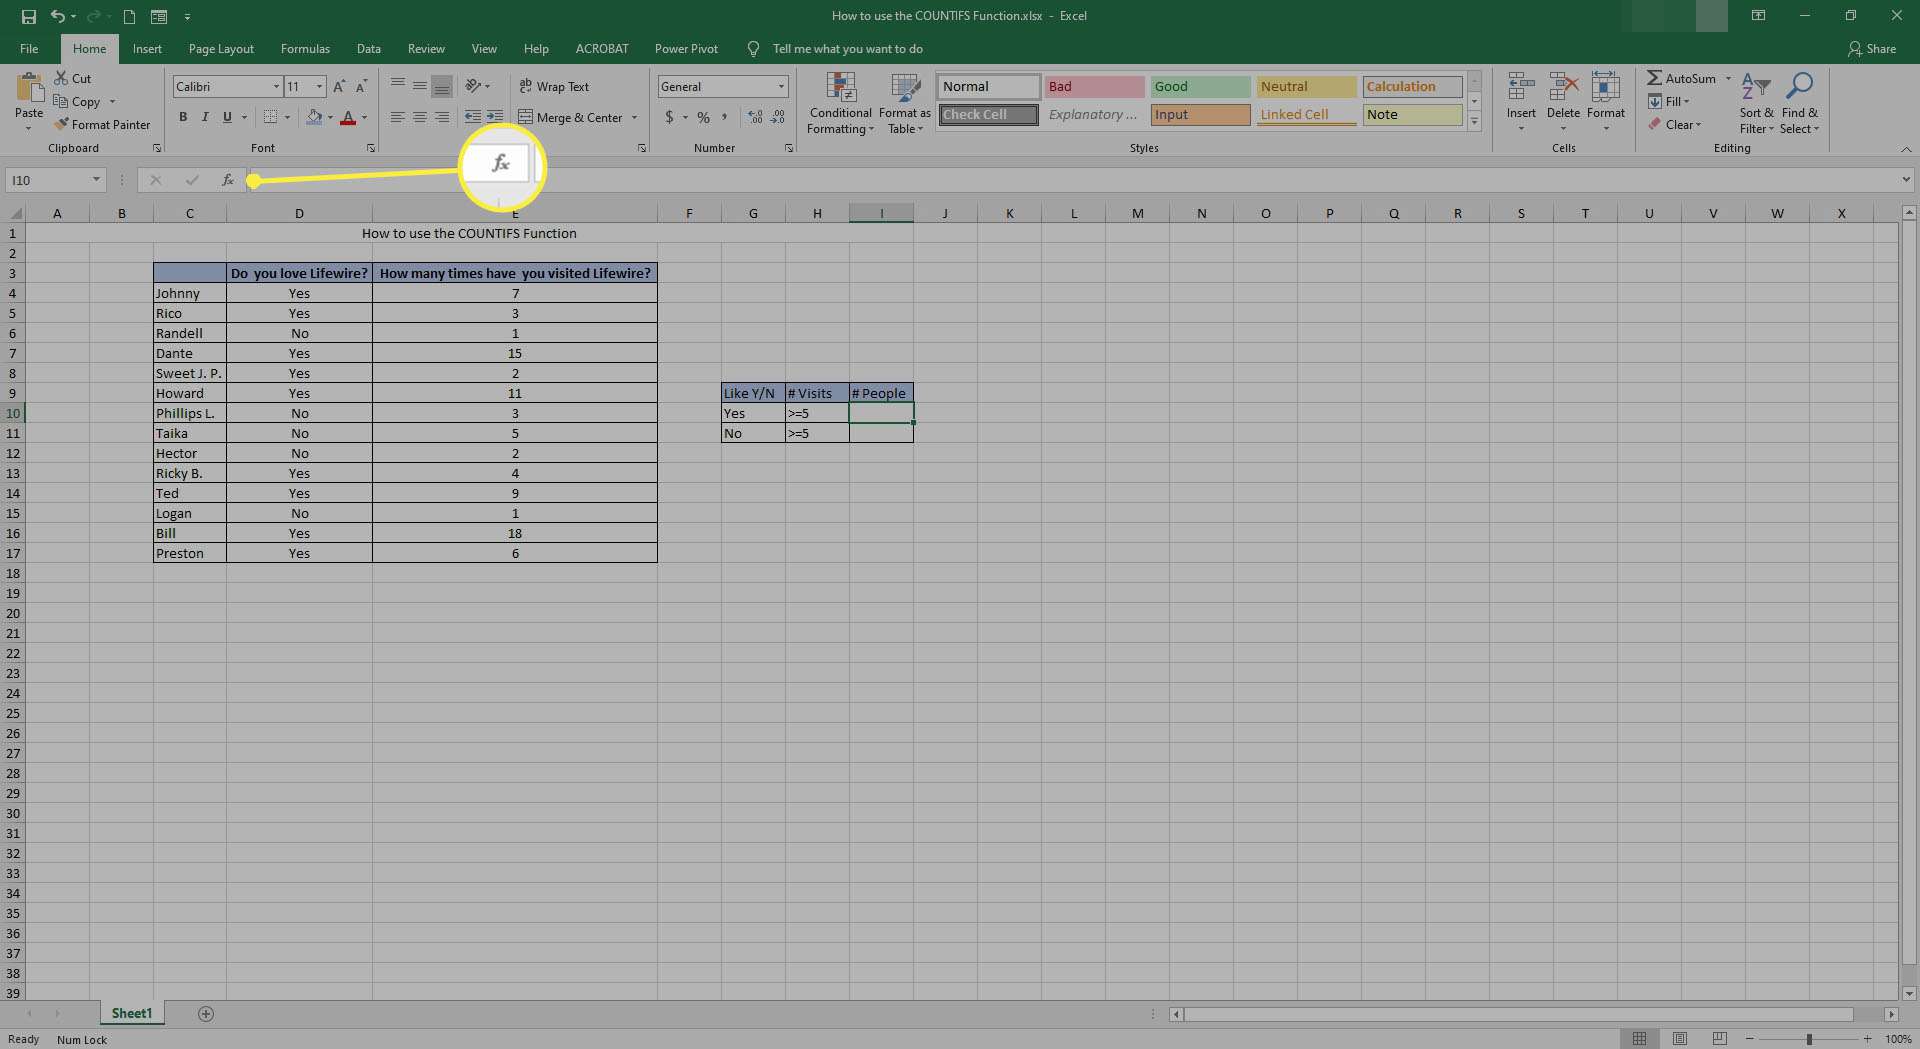
Task: Open the File tab
Action: tap(29, 49)
